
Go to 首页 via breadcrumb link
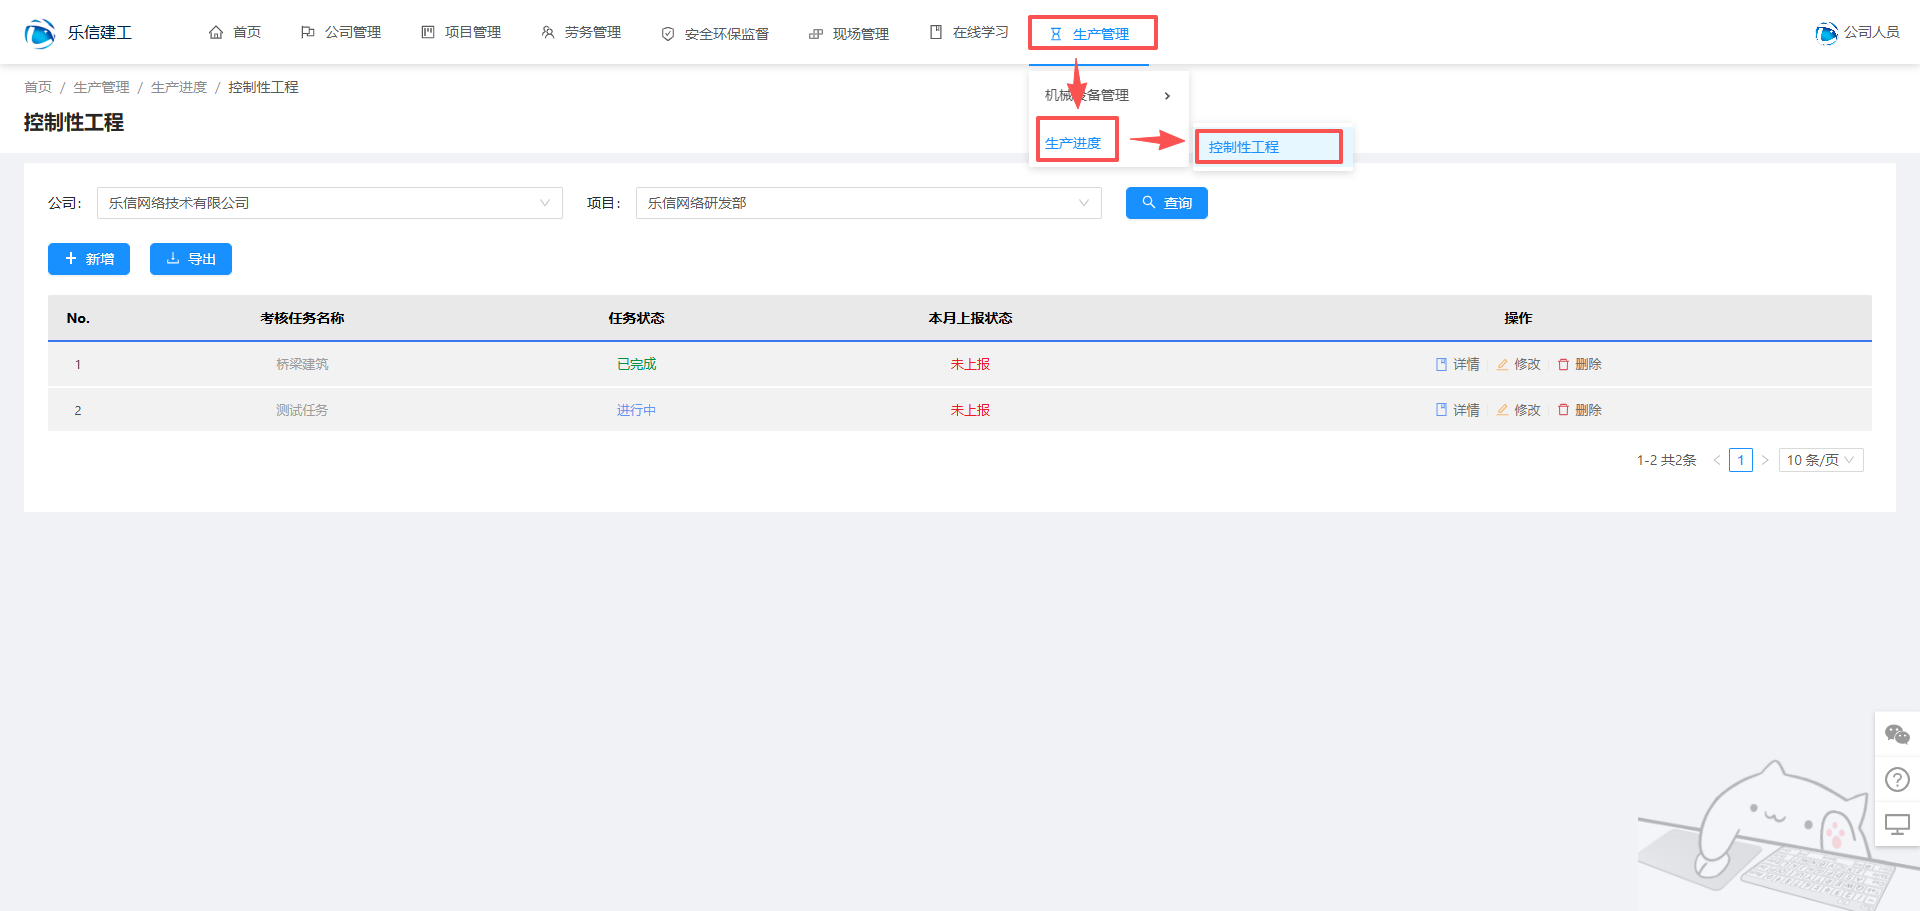pyautogui.click(x=38, y=87)
